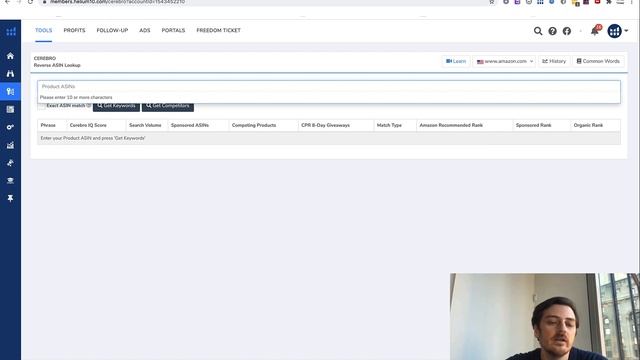Switch to the Follow-Up tab
640x360 pixels.
coord(112,30)
